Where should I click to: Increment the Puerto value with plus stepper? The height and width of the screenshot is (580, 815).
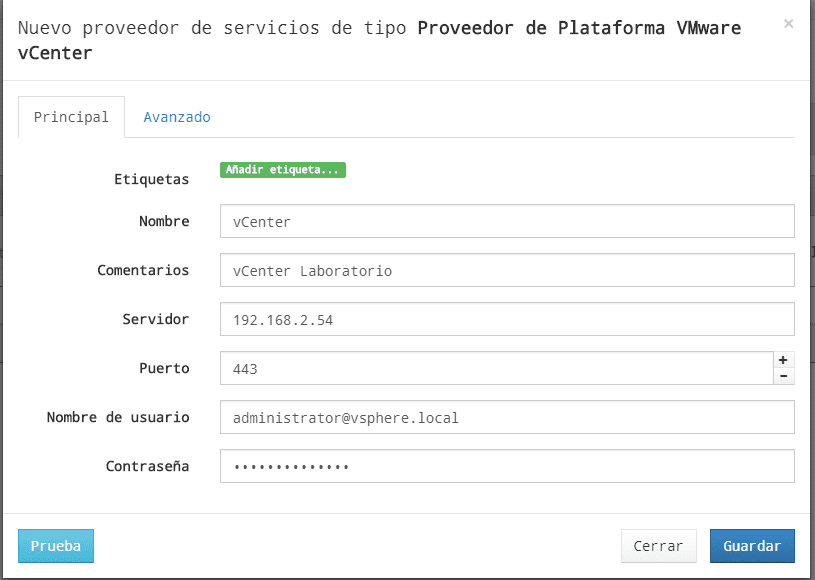[x=783, y=360]
